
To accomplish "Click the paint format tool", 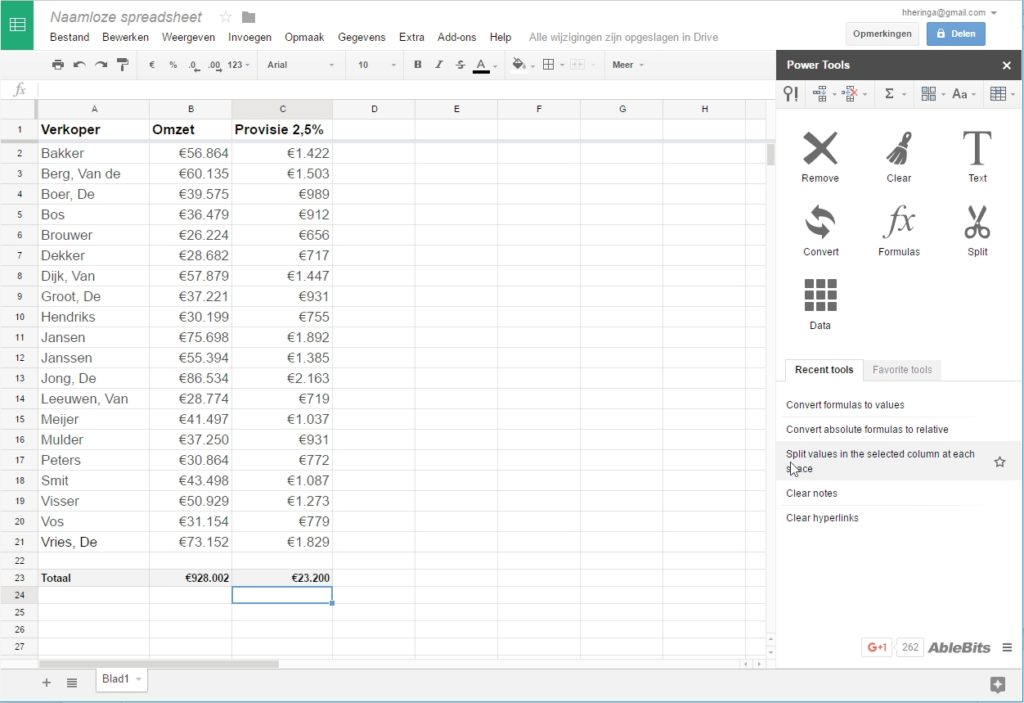I will [x=124, y=65].
